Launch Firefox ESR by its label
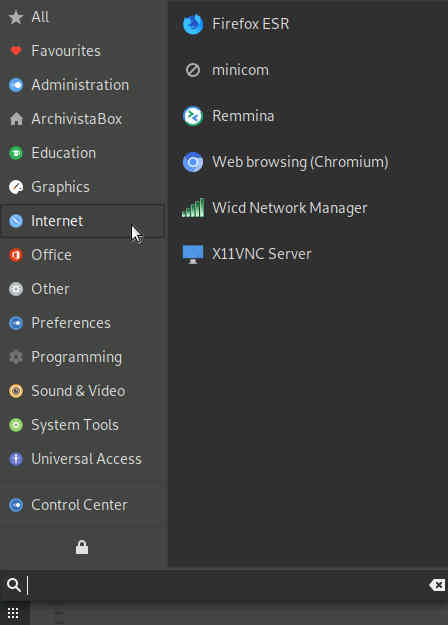Viewport: 448px width, 625px height. pyautogui.click(x=251, y=24)
